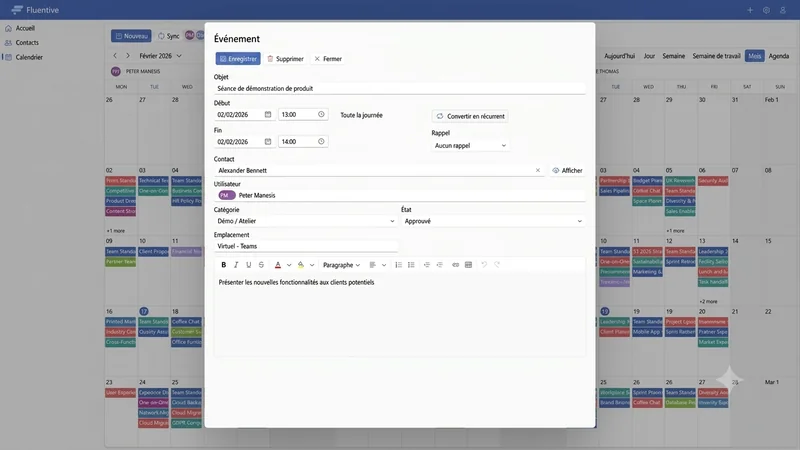Open the Catégorie dropdown
800x450 pixels.
click(x=305, y=221)
